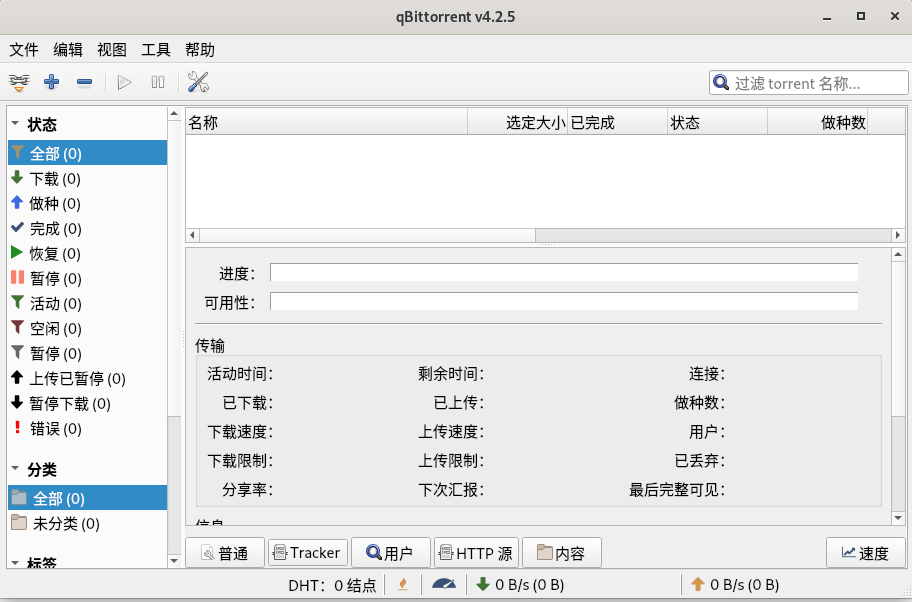The height and width of the screenshot is (602, 912).
Task: Sort by the 状态 column header
Action: 718,123
